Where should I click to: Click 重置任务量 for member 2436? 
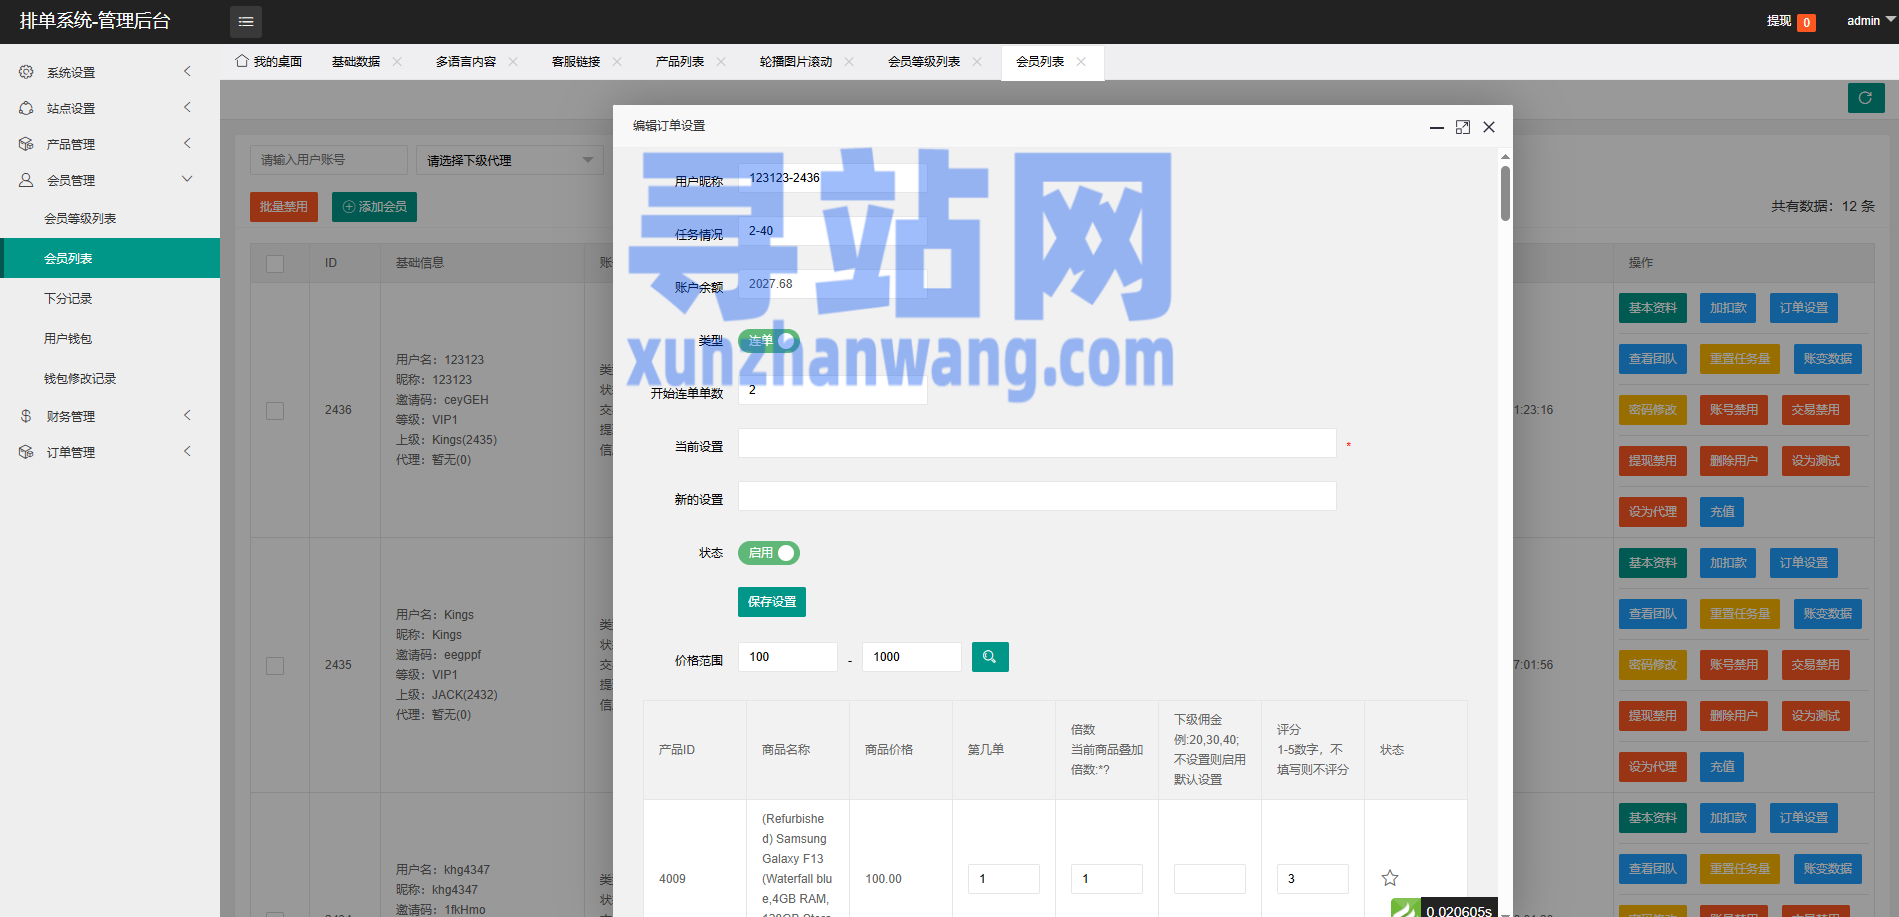point(1740,359)
